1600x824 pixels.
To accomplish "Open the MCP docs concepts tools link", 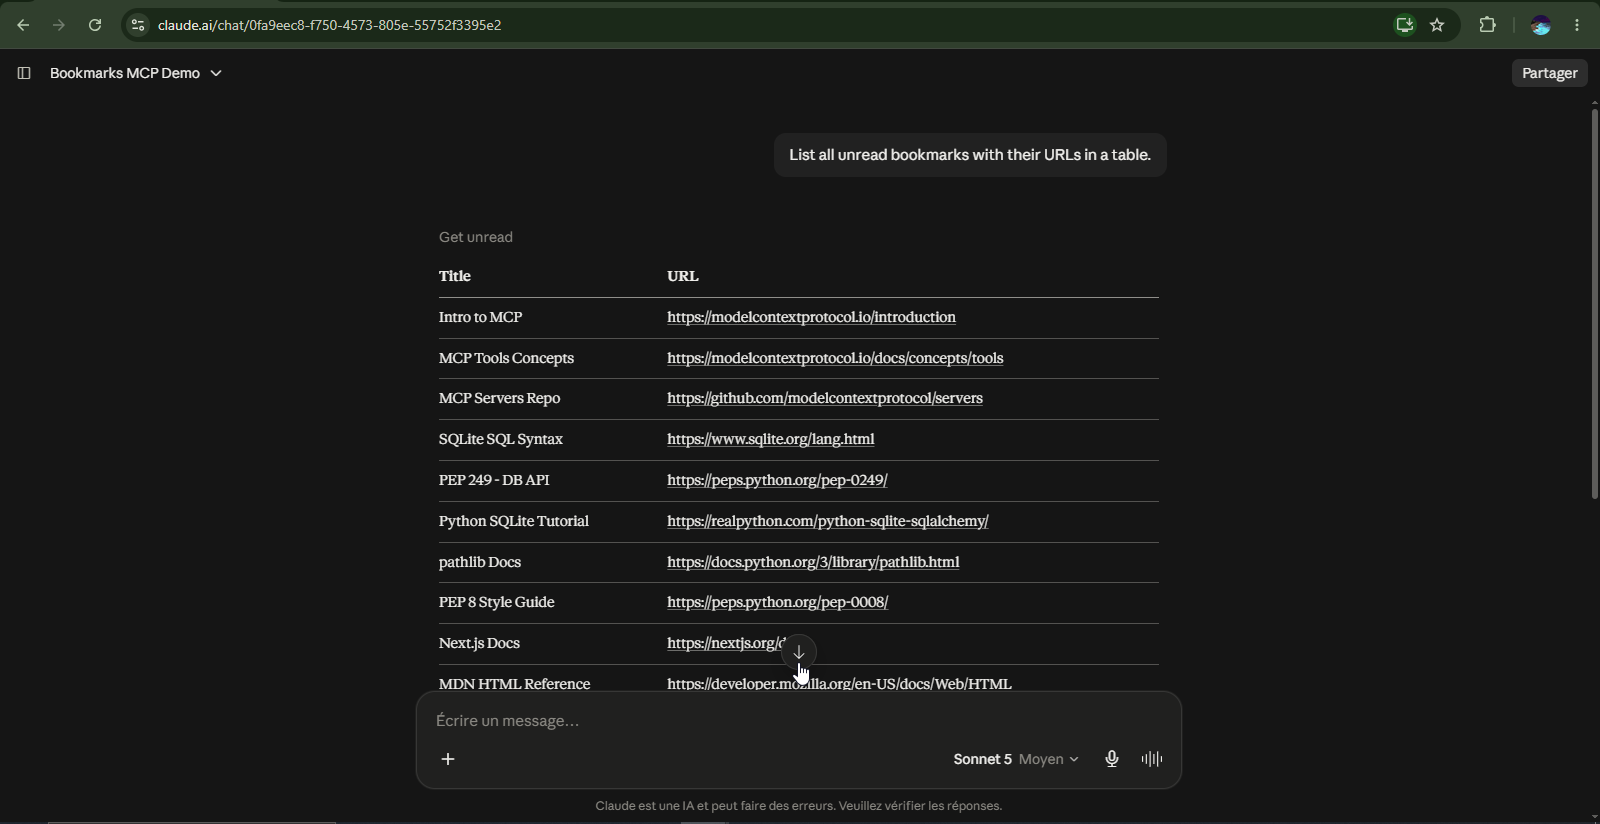I will point(835,358).
